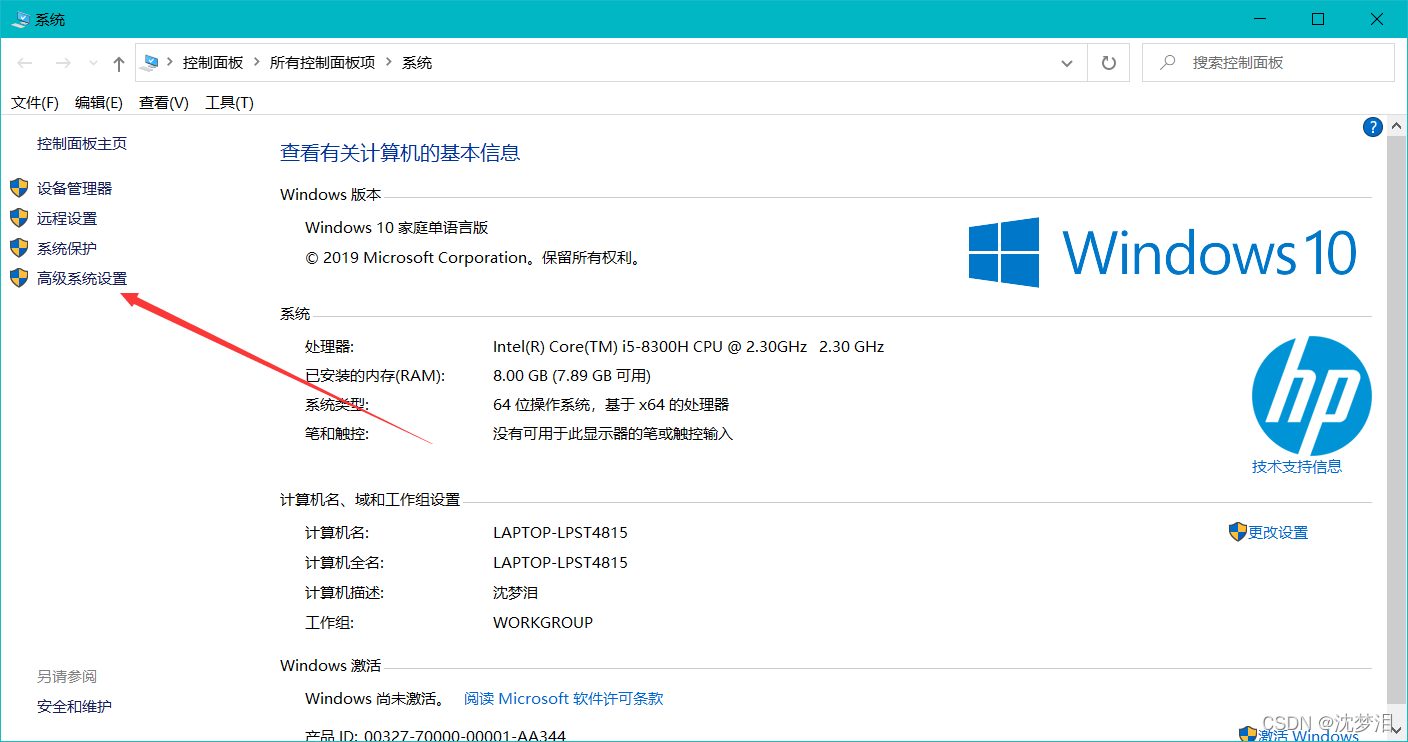Open 阅读 Microsoft 软件许可条款 link
The height and width of the screenshot is (742, 1408).
click(564, 699)
